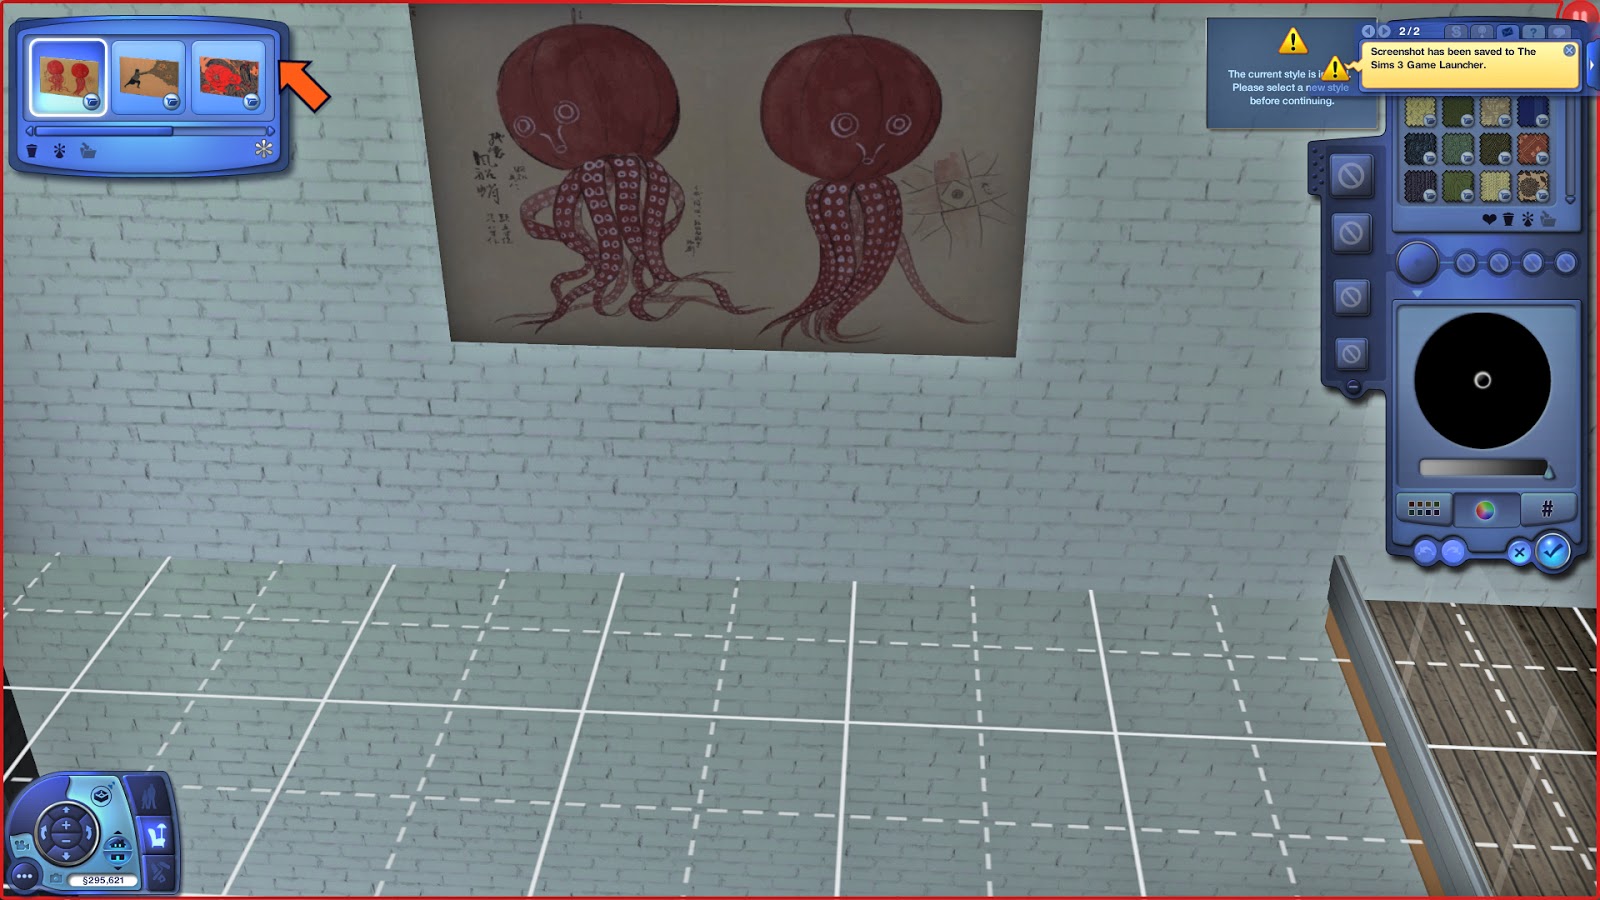The height and width of the screenshot is (900, 1600).
Task: Select the third disabled material channel slot
Action: click(1352, 296)
